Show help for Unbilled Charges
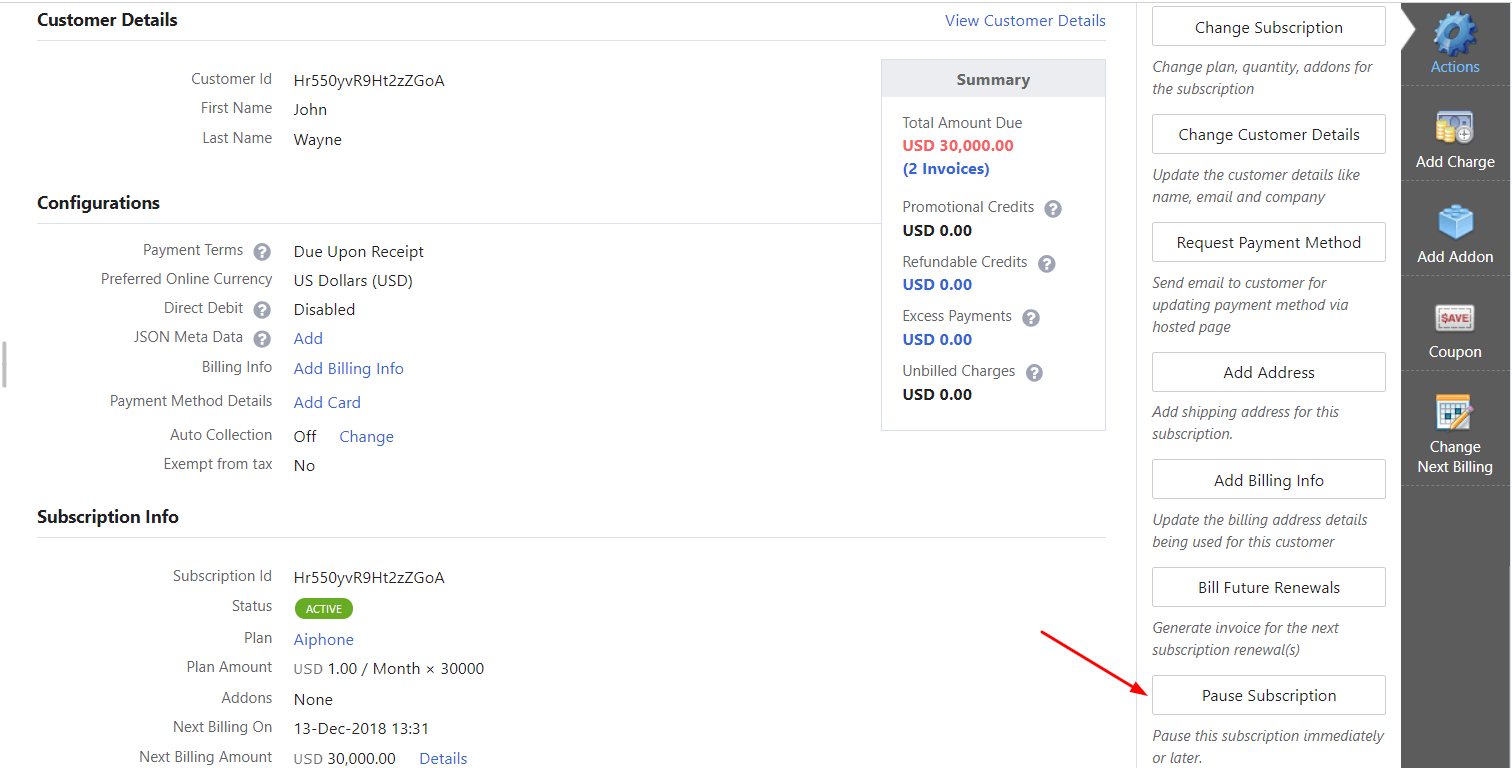This screenshot has height=768, width=1512. tap(1034, 373)
